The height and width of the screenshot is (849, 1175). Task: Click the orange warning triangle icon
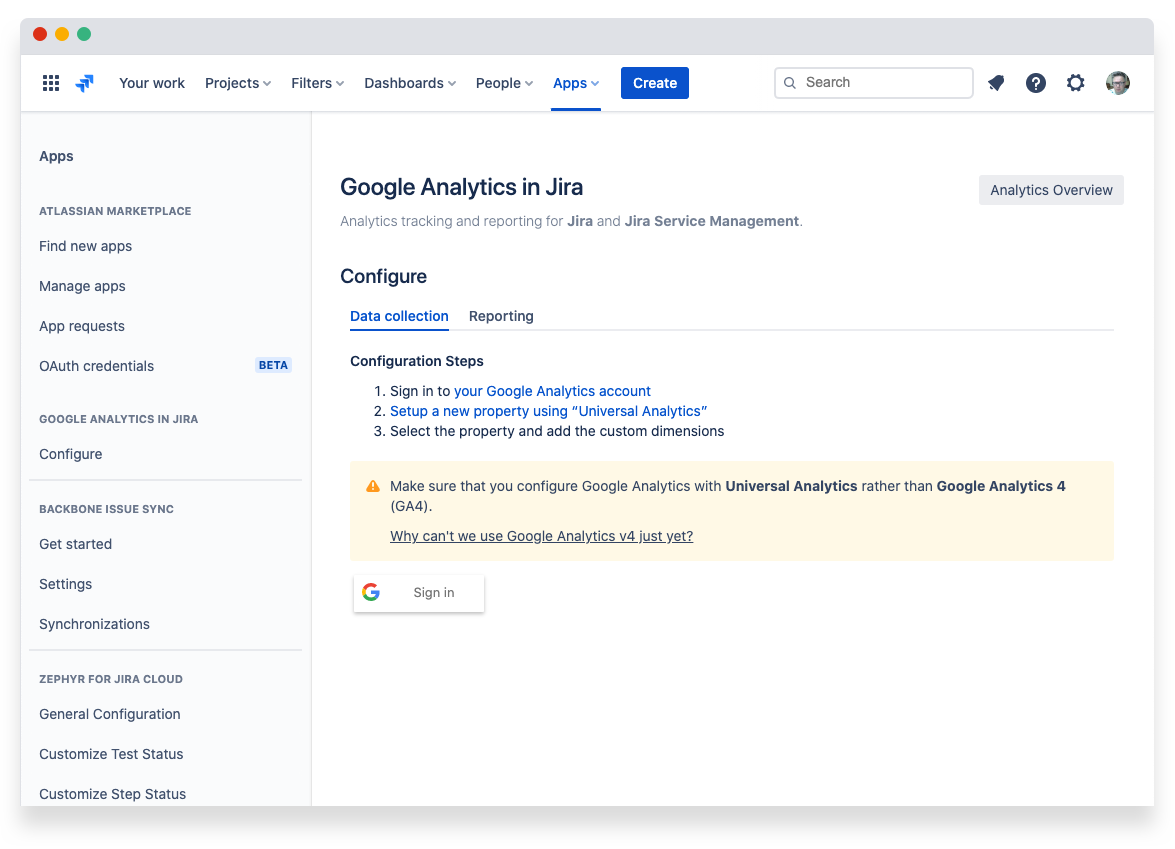[373, 486]
